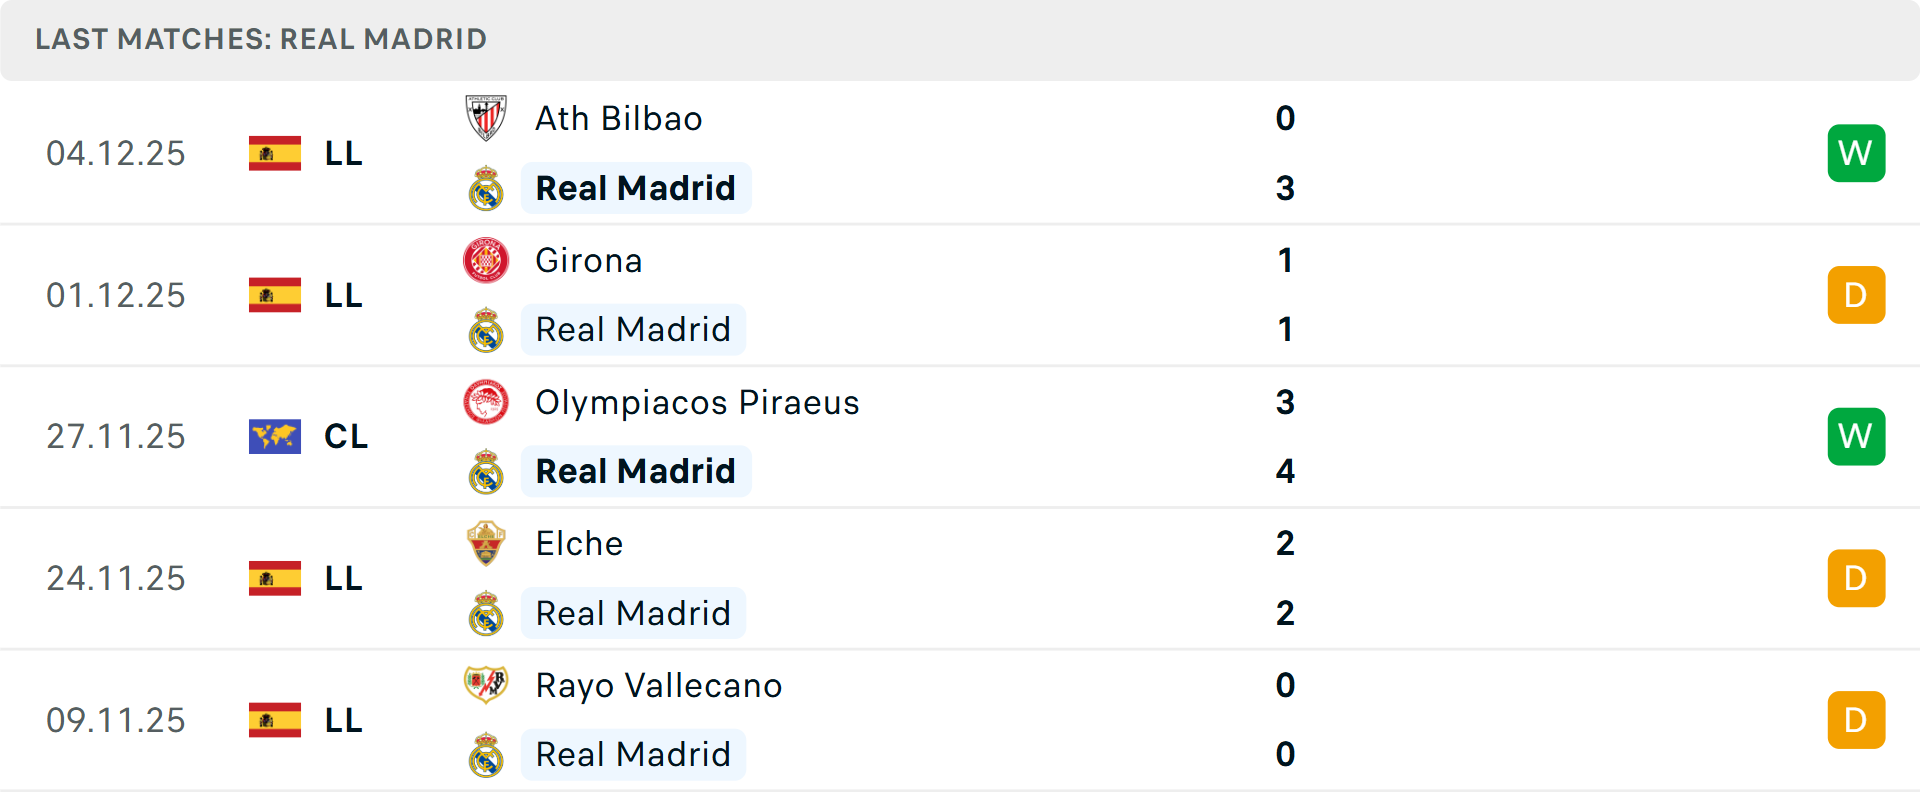This screenshot has width=1920, height=792.
Task: Click the Olympiacos Piraeus club crest
Action: pos(486,402)
